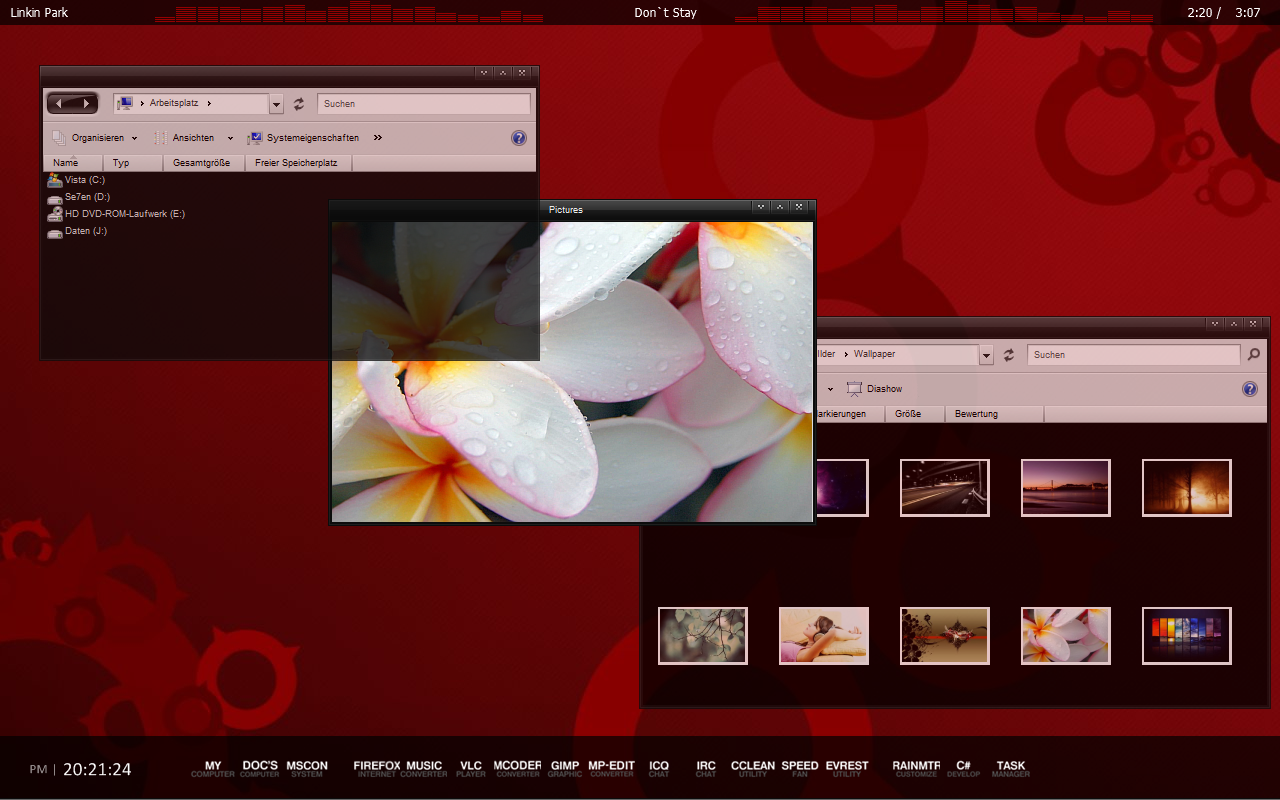
Task: Open the Daten (J:) drive
Action: pos(77,231)
